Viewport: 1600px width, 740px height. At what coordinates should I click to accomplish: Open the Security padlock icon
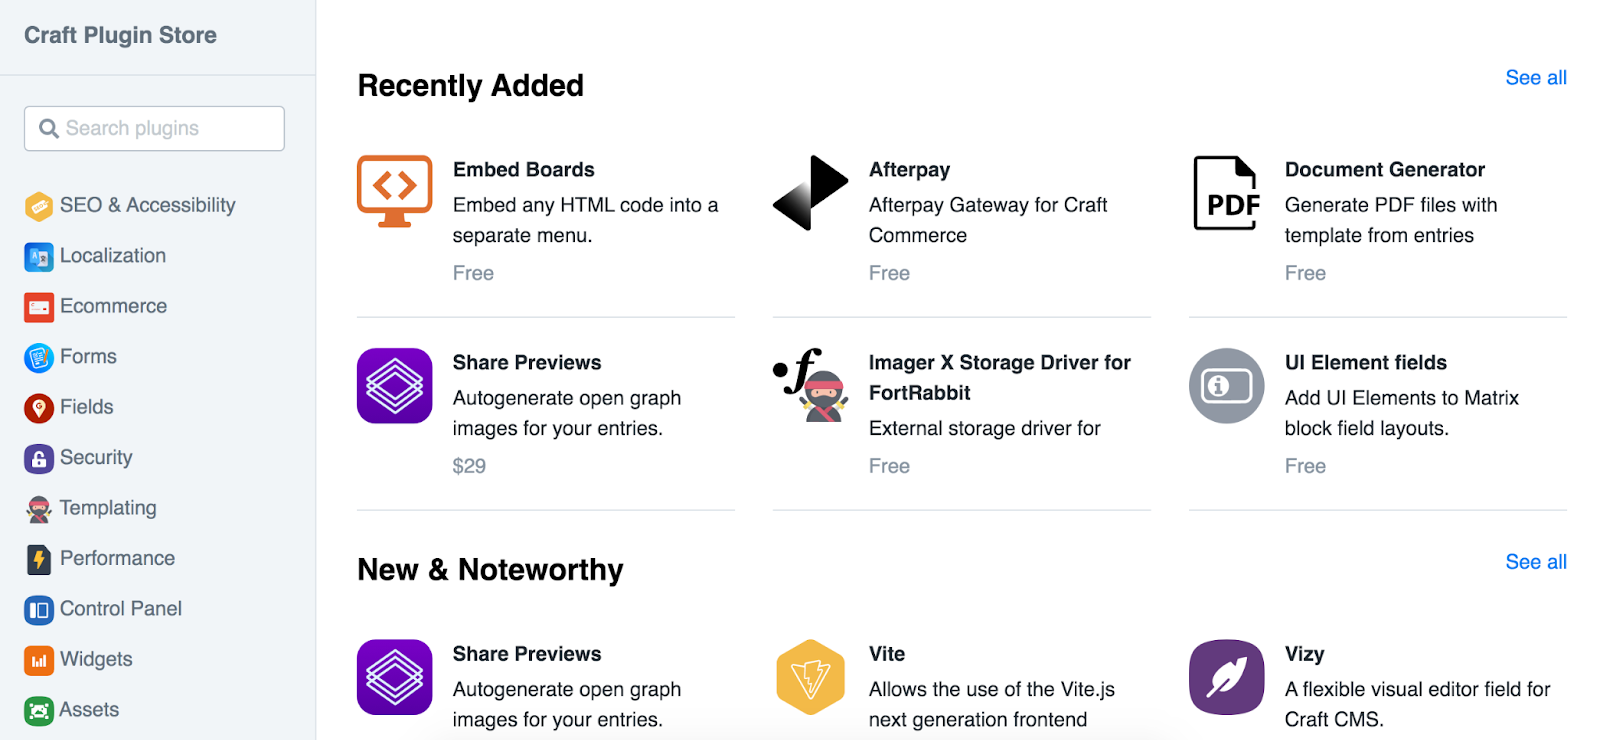pos(38,457)
